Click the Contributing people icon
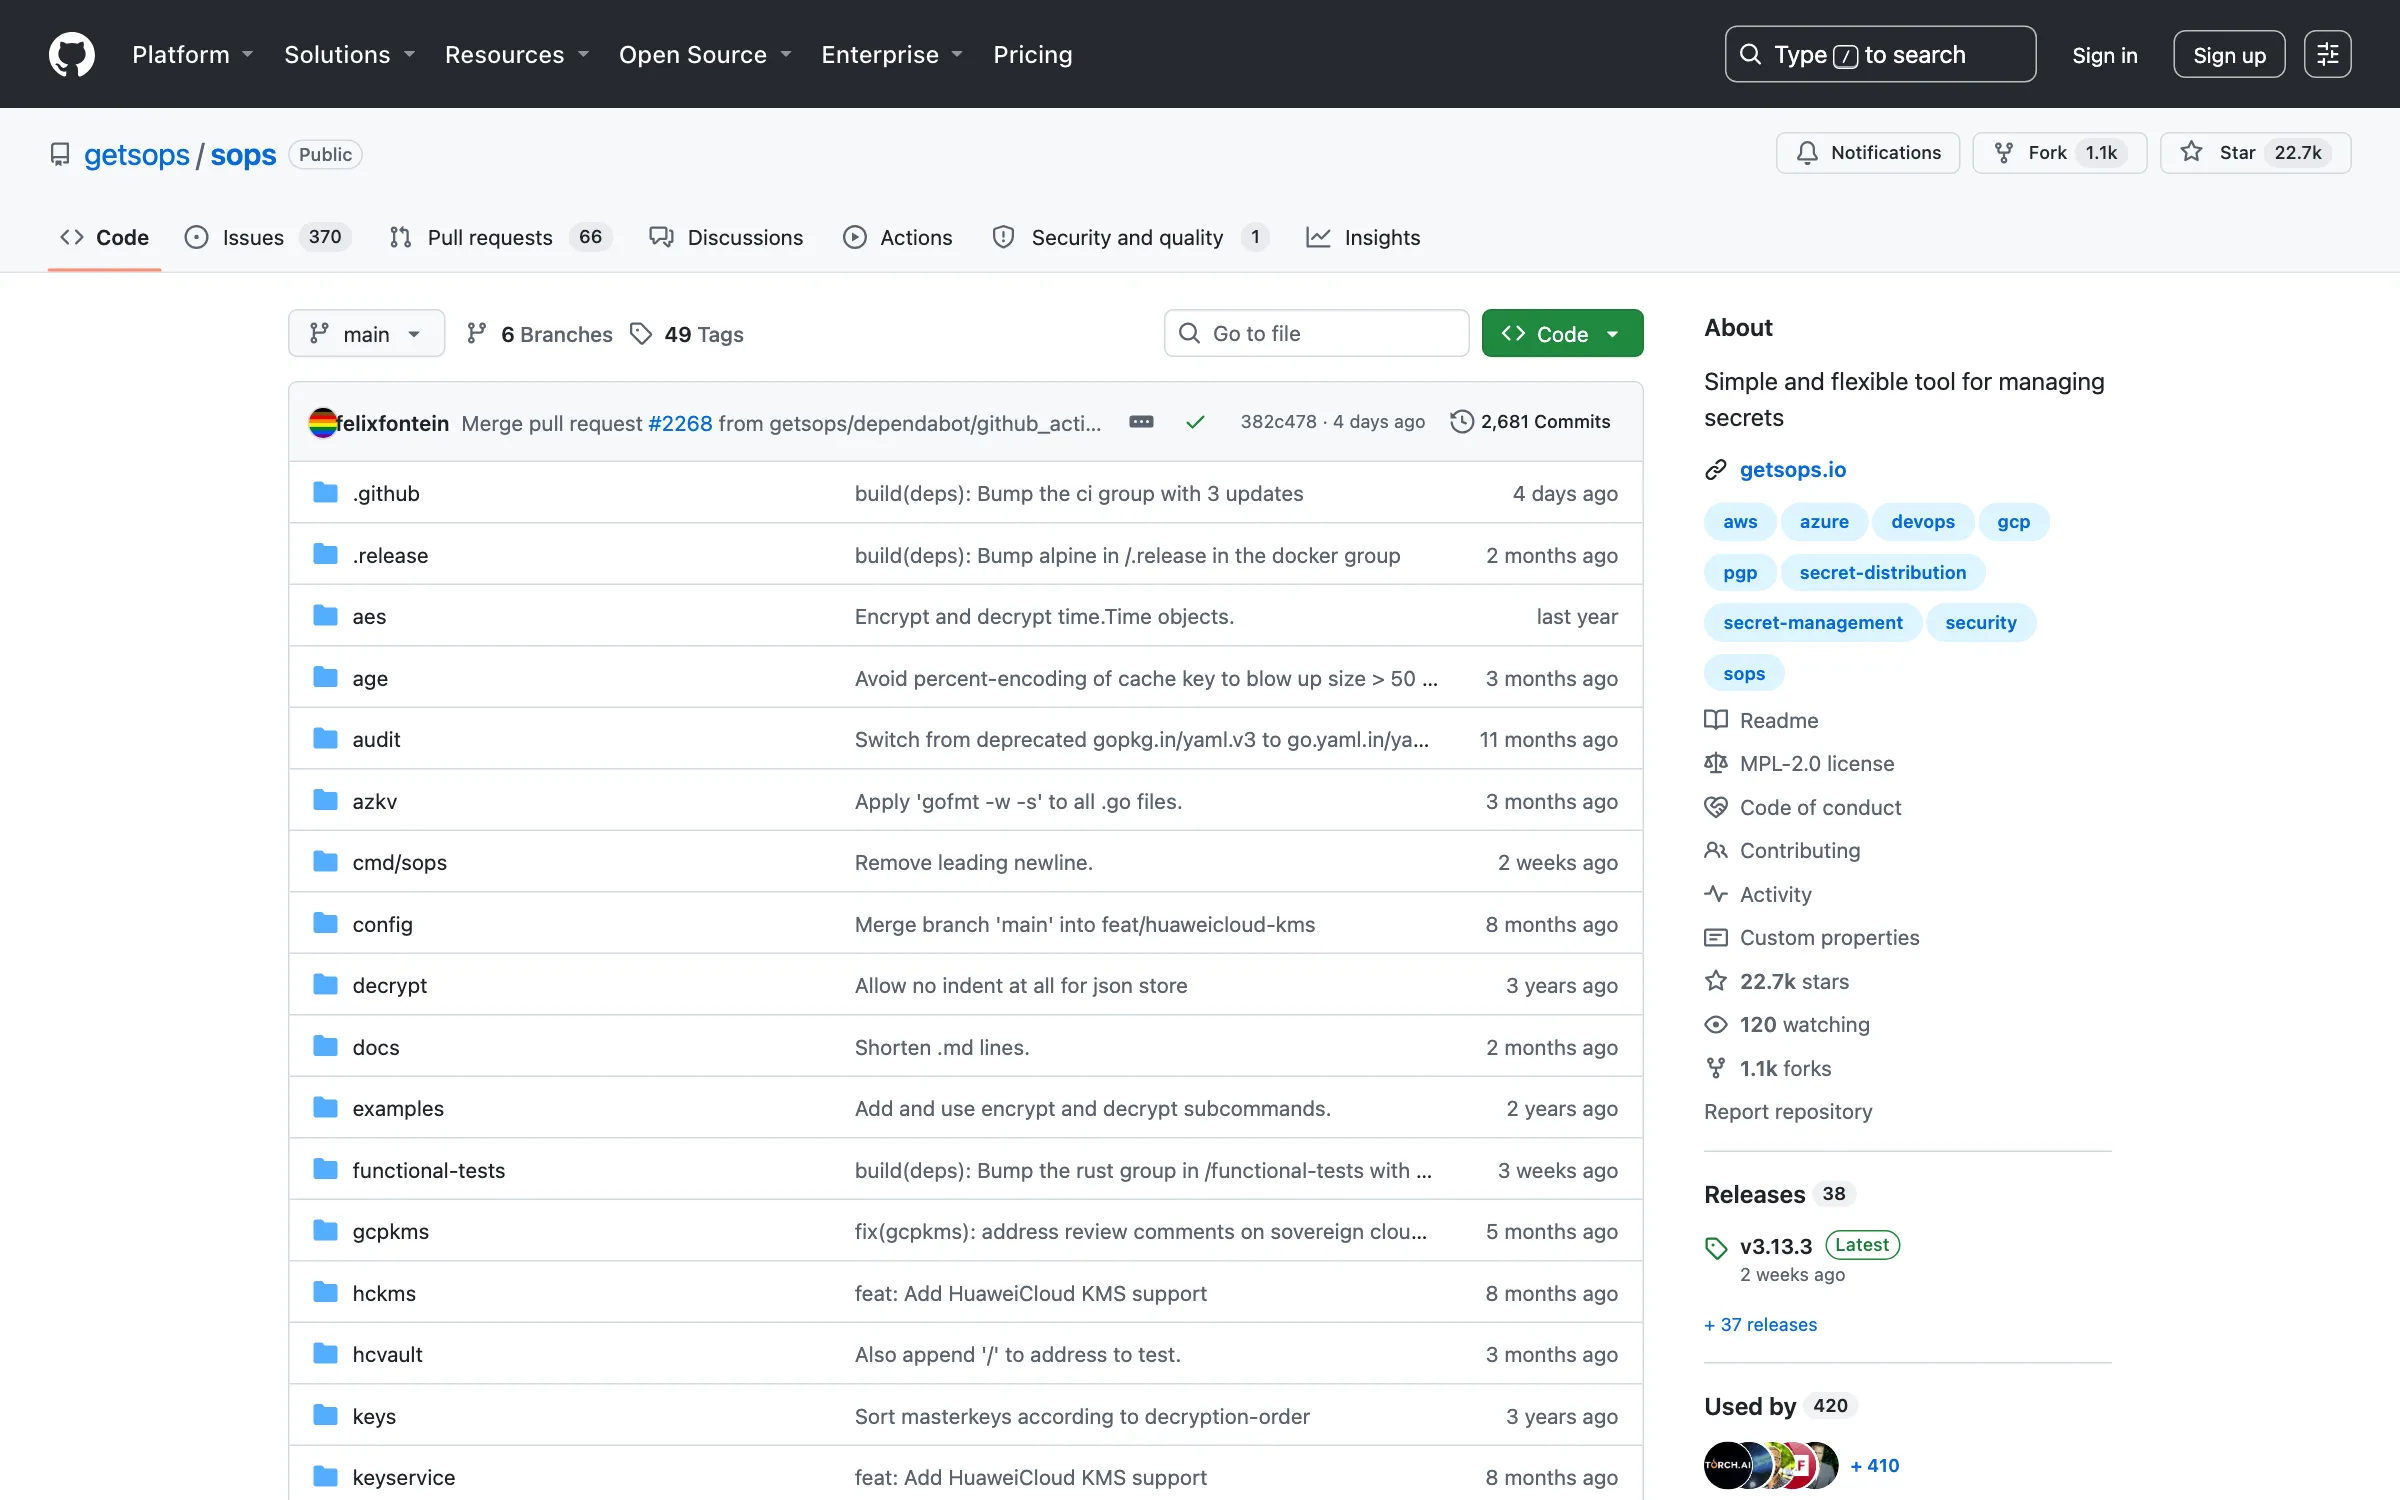 (x=1716, y=850)
